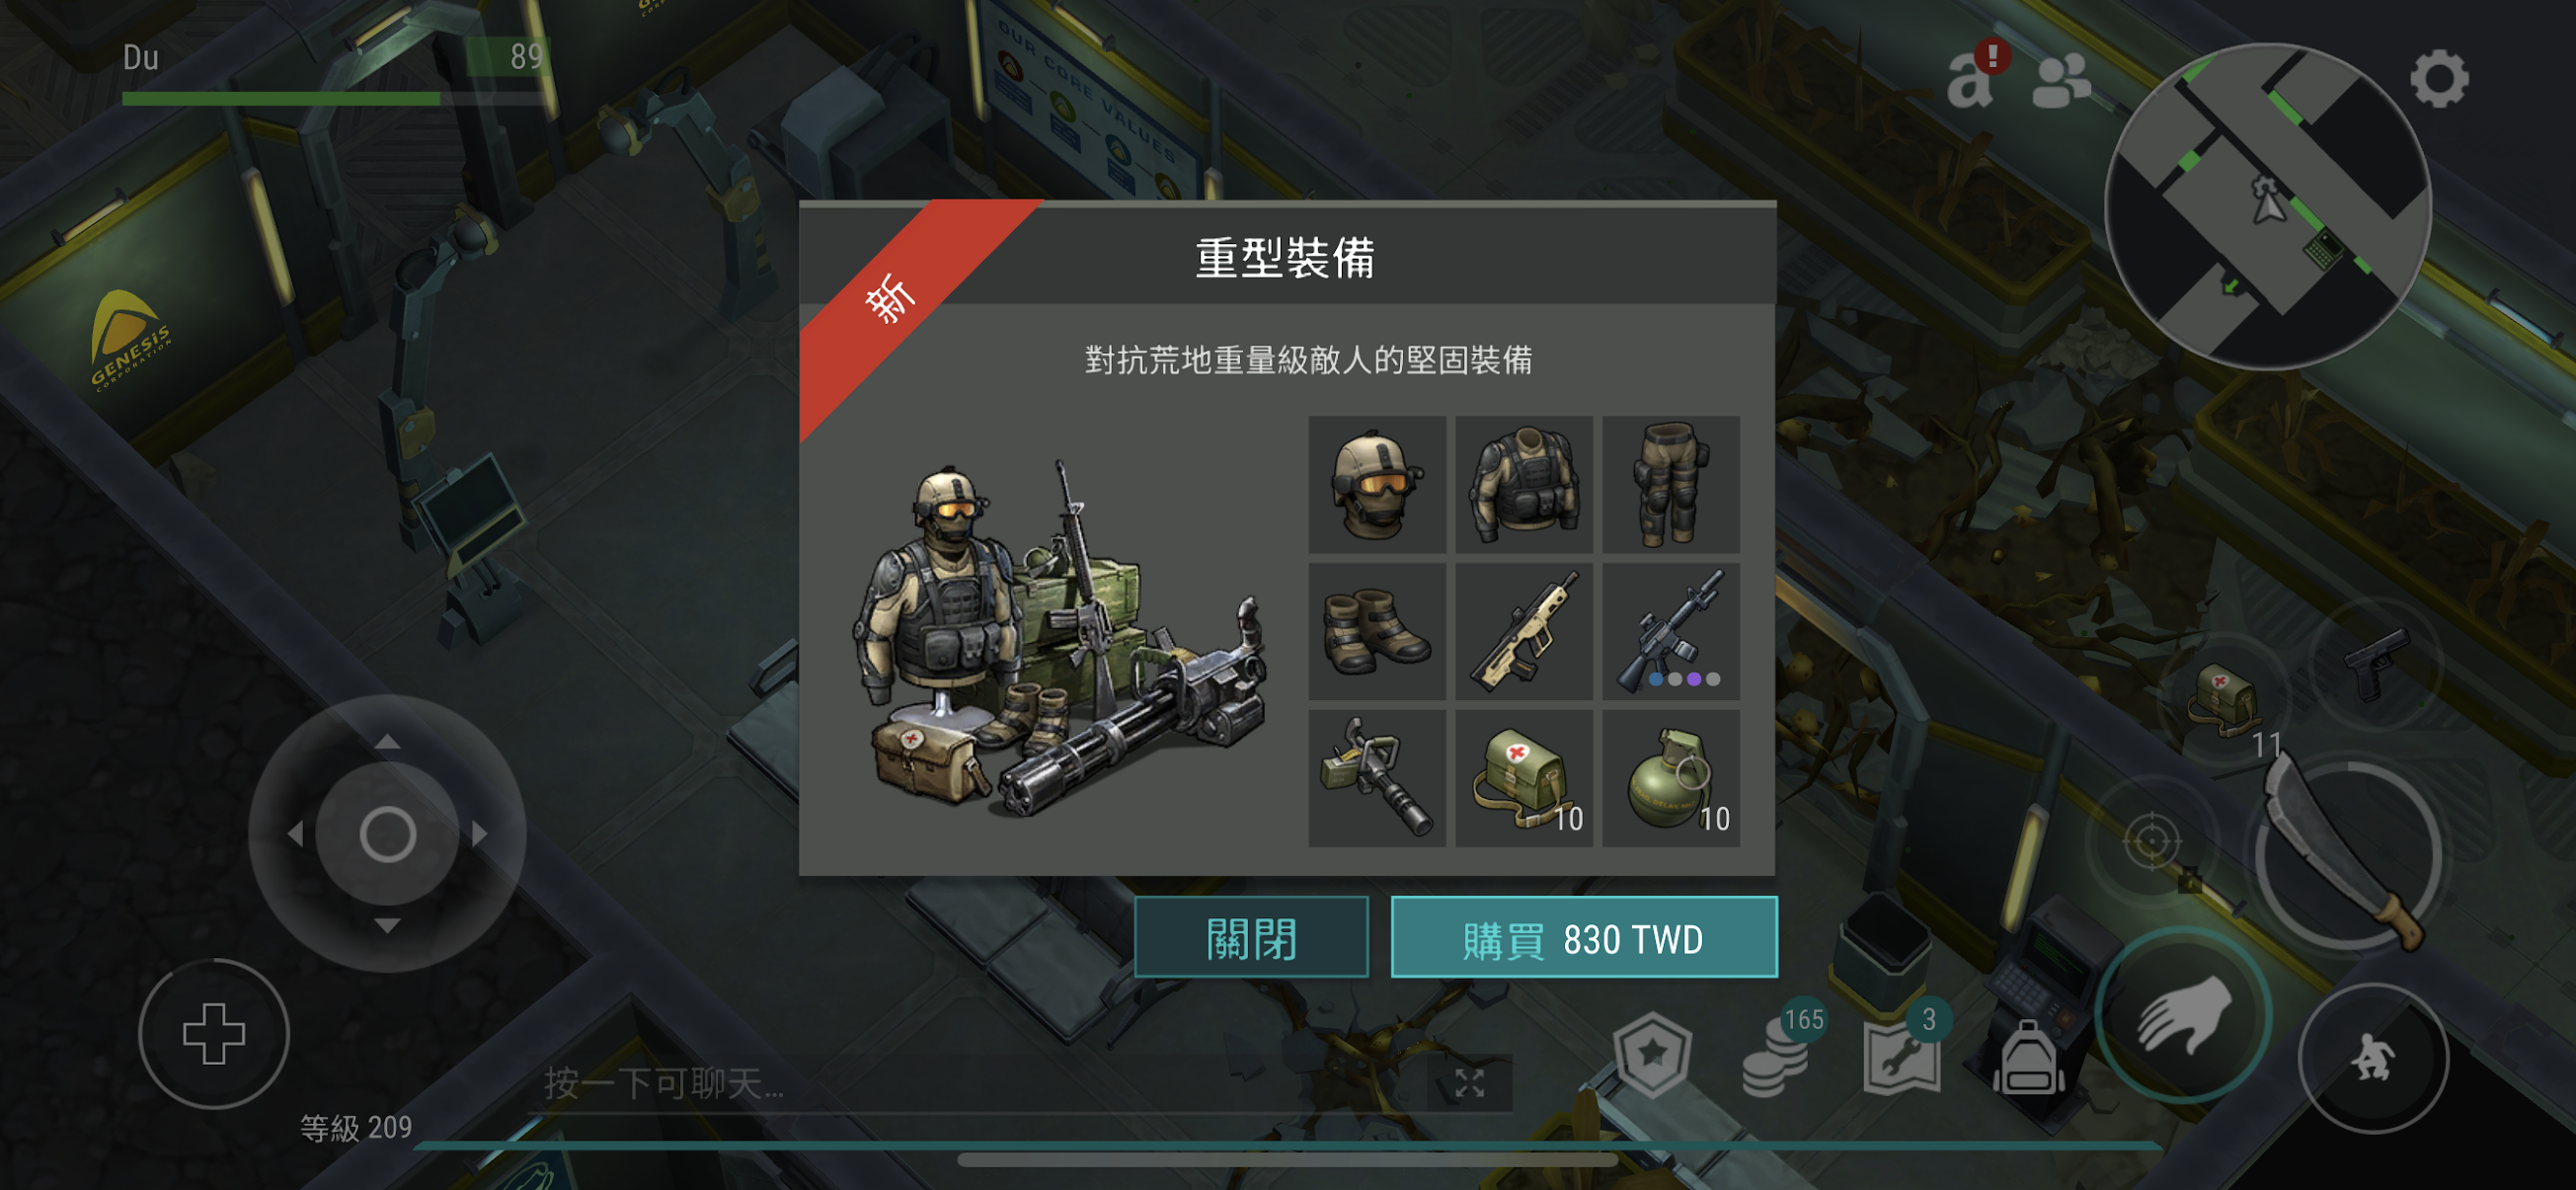2576x1190 pixels.
Task: Open the backpack inventory icon
Action: point(2028,1058)
